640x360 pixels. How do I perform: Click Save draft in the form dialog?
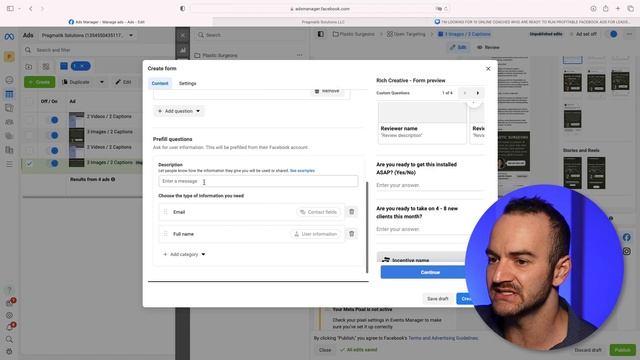(x=438, y=299)
